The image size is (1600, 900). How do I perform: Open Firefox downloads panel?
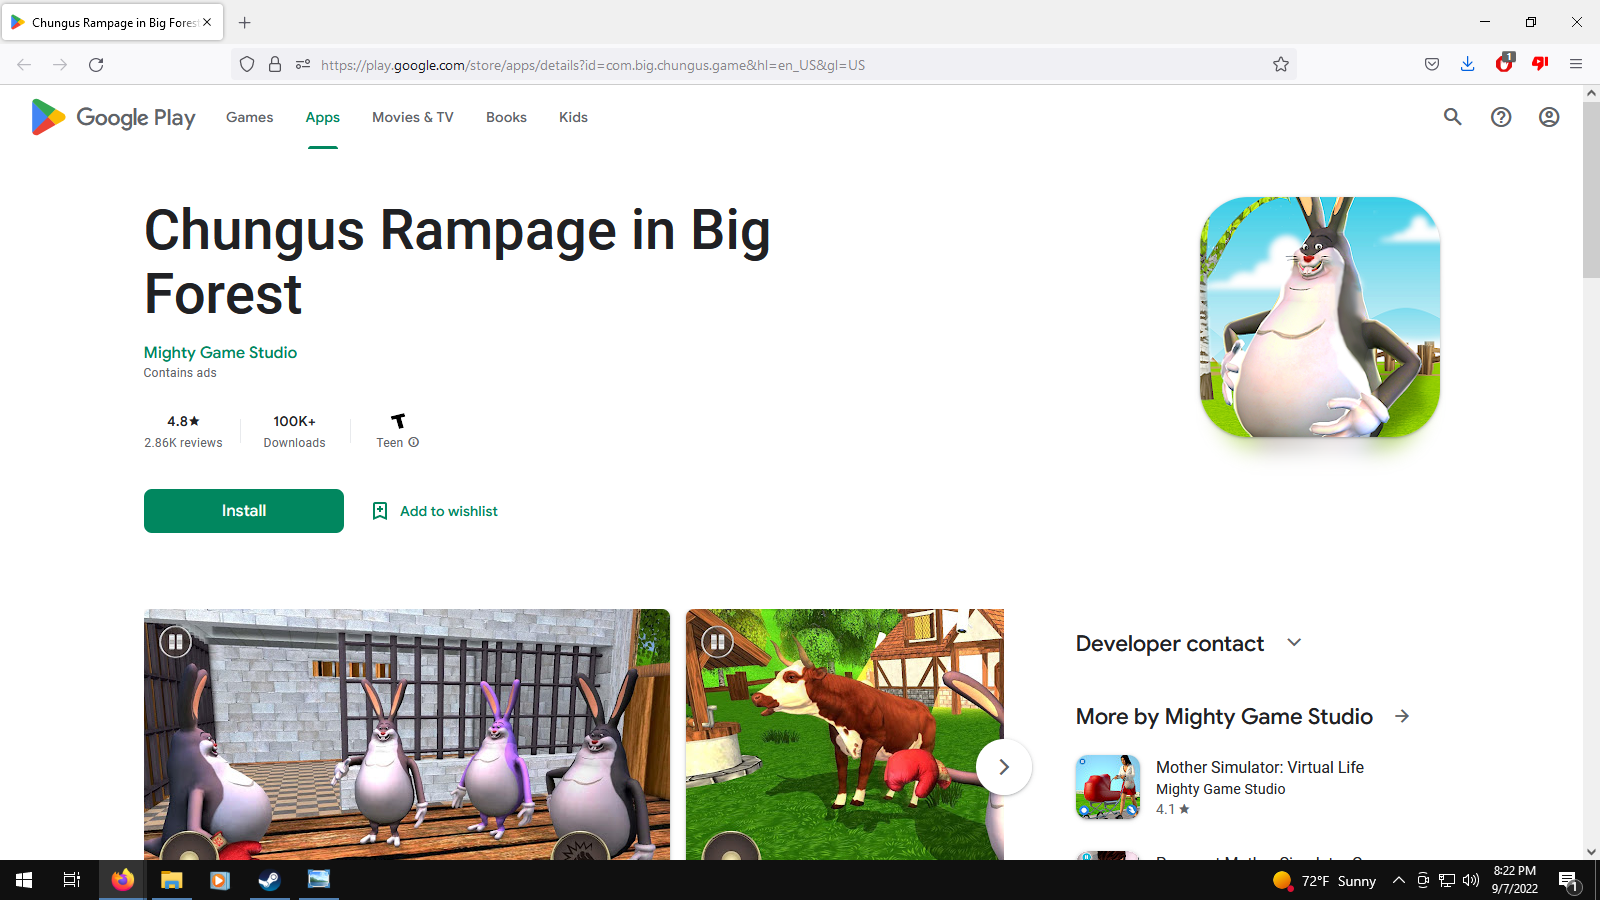coord(1468,65)
